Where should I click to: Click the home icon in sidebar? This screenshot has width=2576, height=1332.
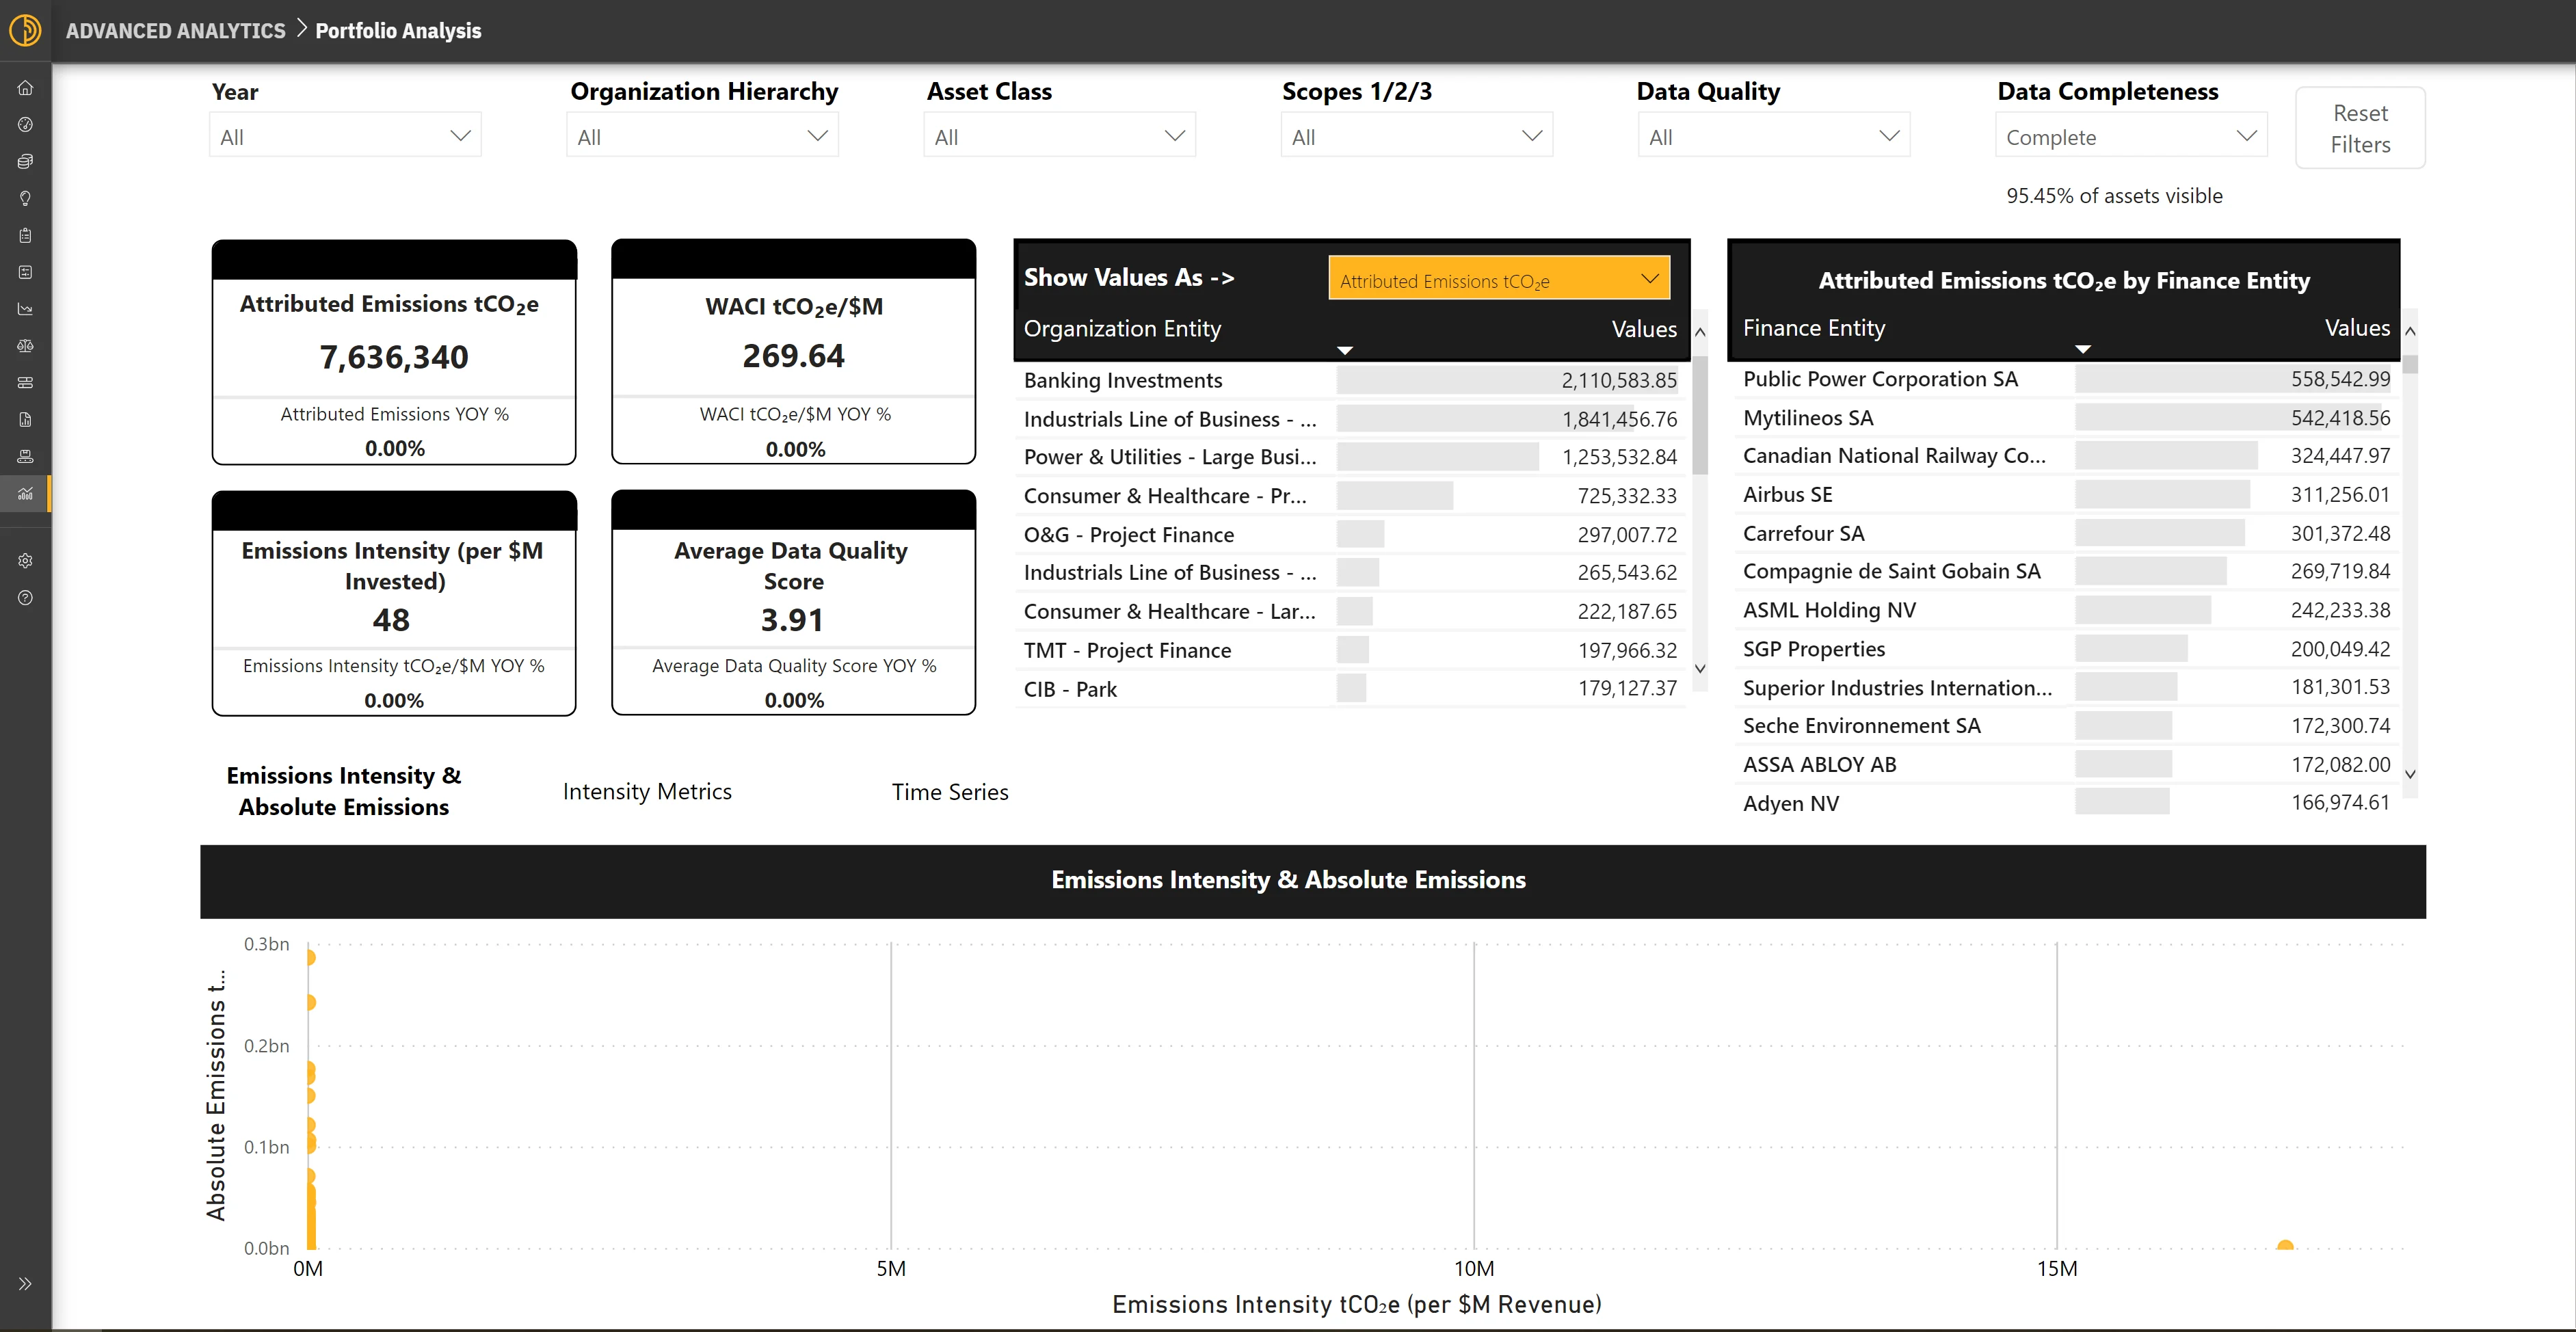[x=25, y=88]
